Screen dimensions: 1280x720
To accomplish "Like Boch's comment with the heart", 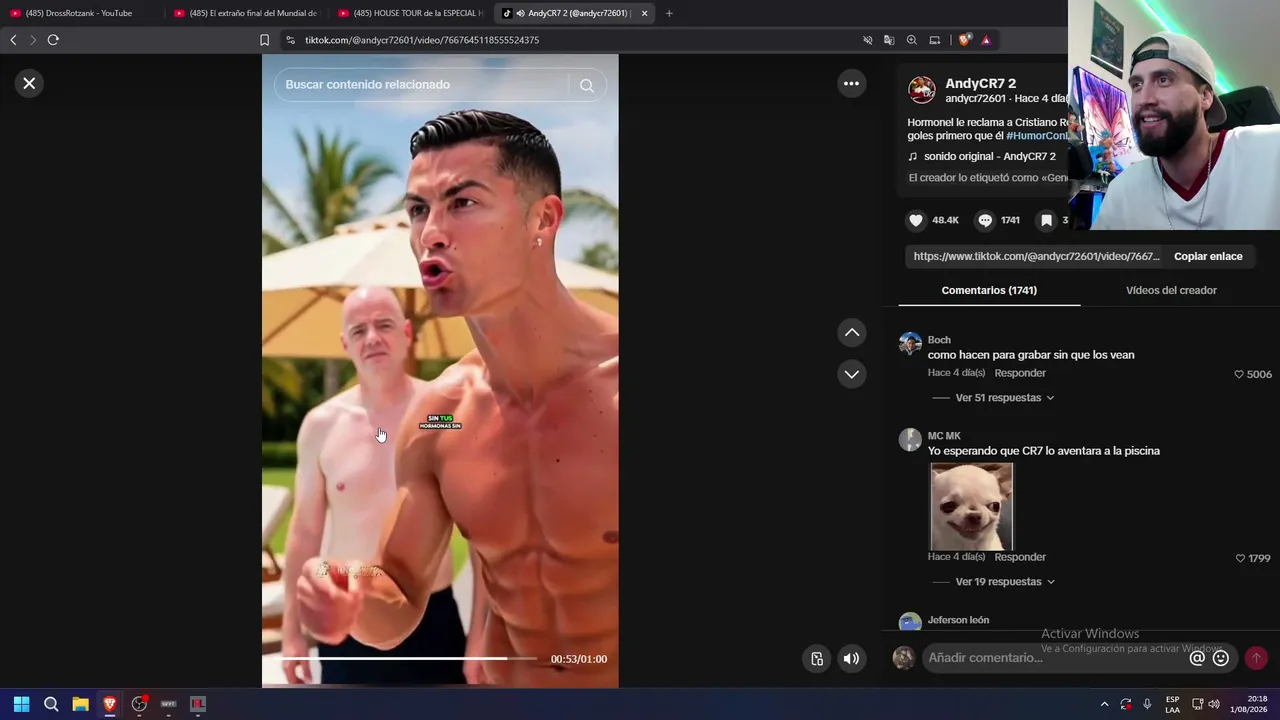I will tap(1239, 374).
